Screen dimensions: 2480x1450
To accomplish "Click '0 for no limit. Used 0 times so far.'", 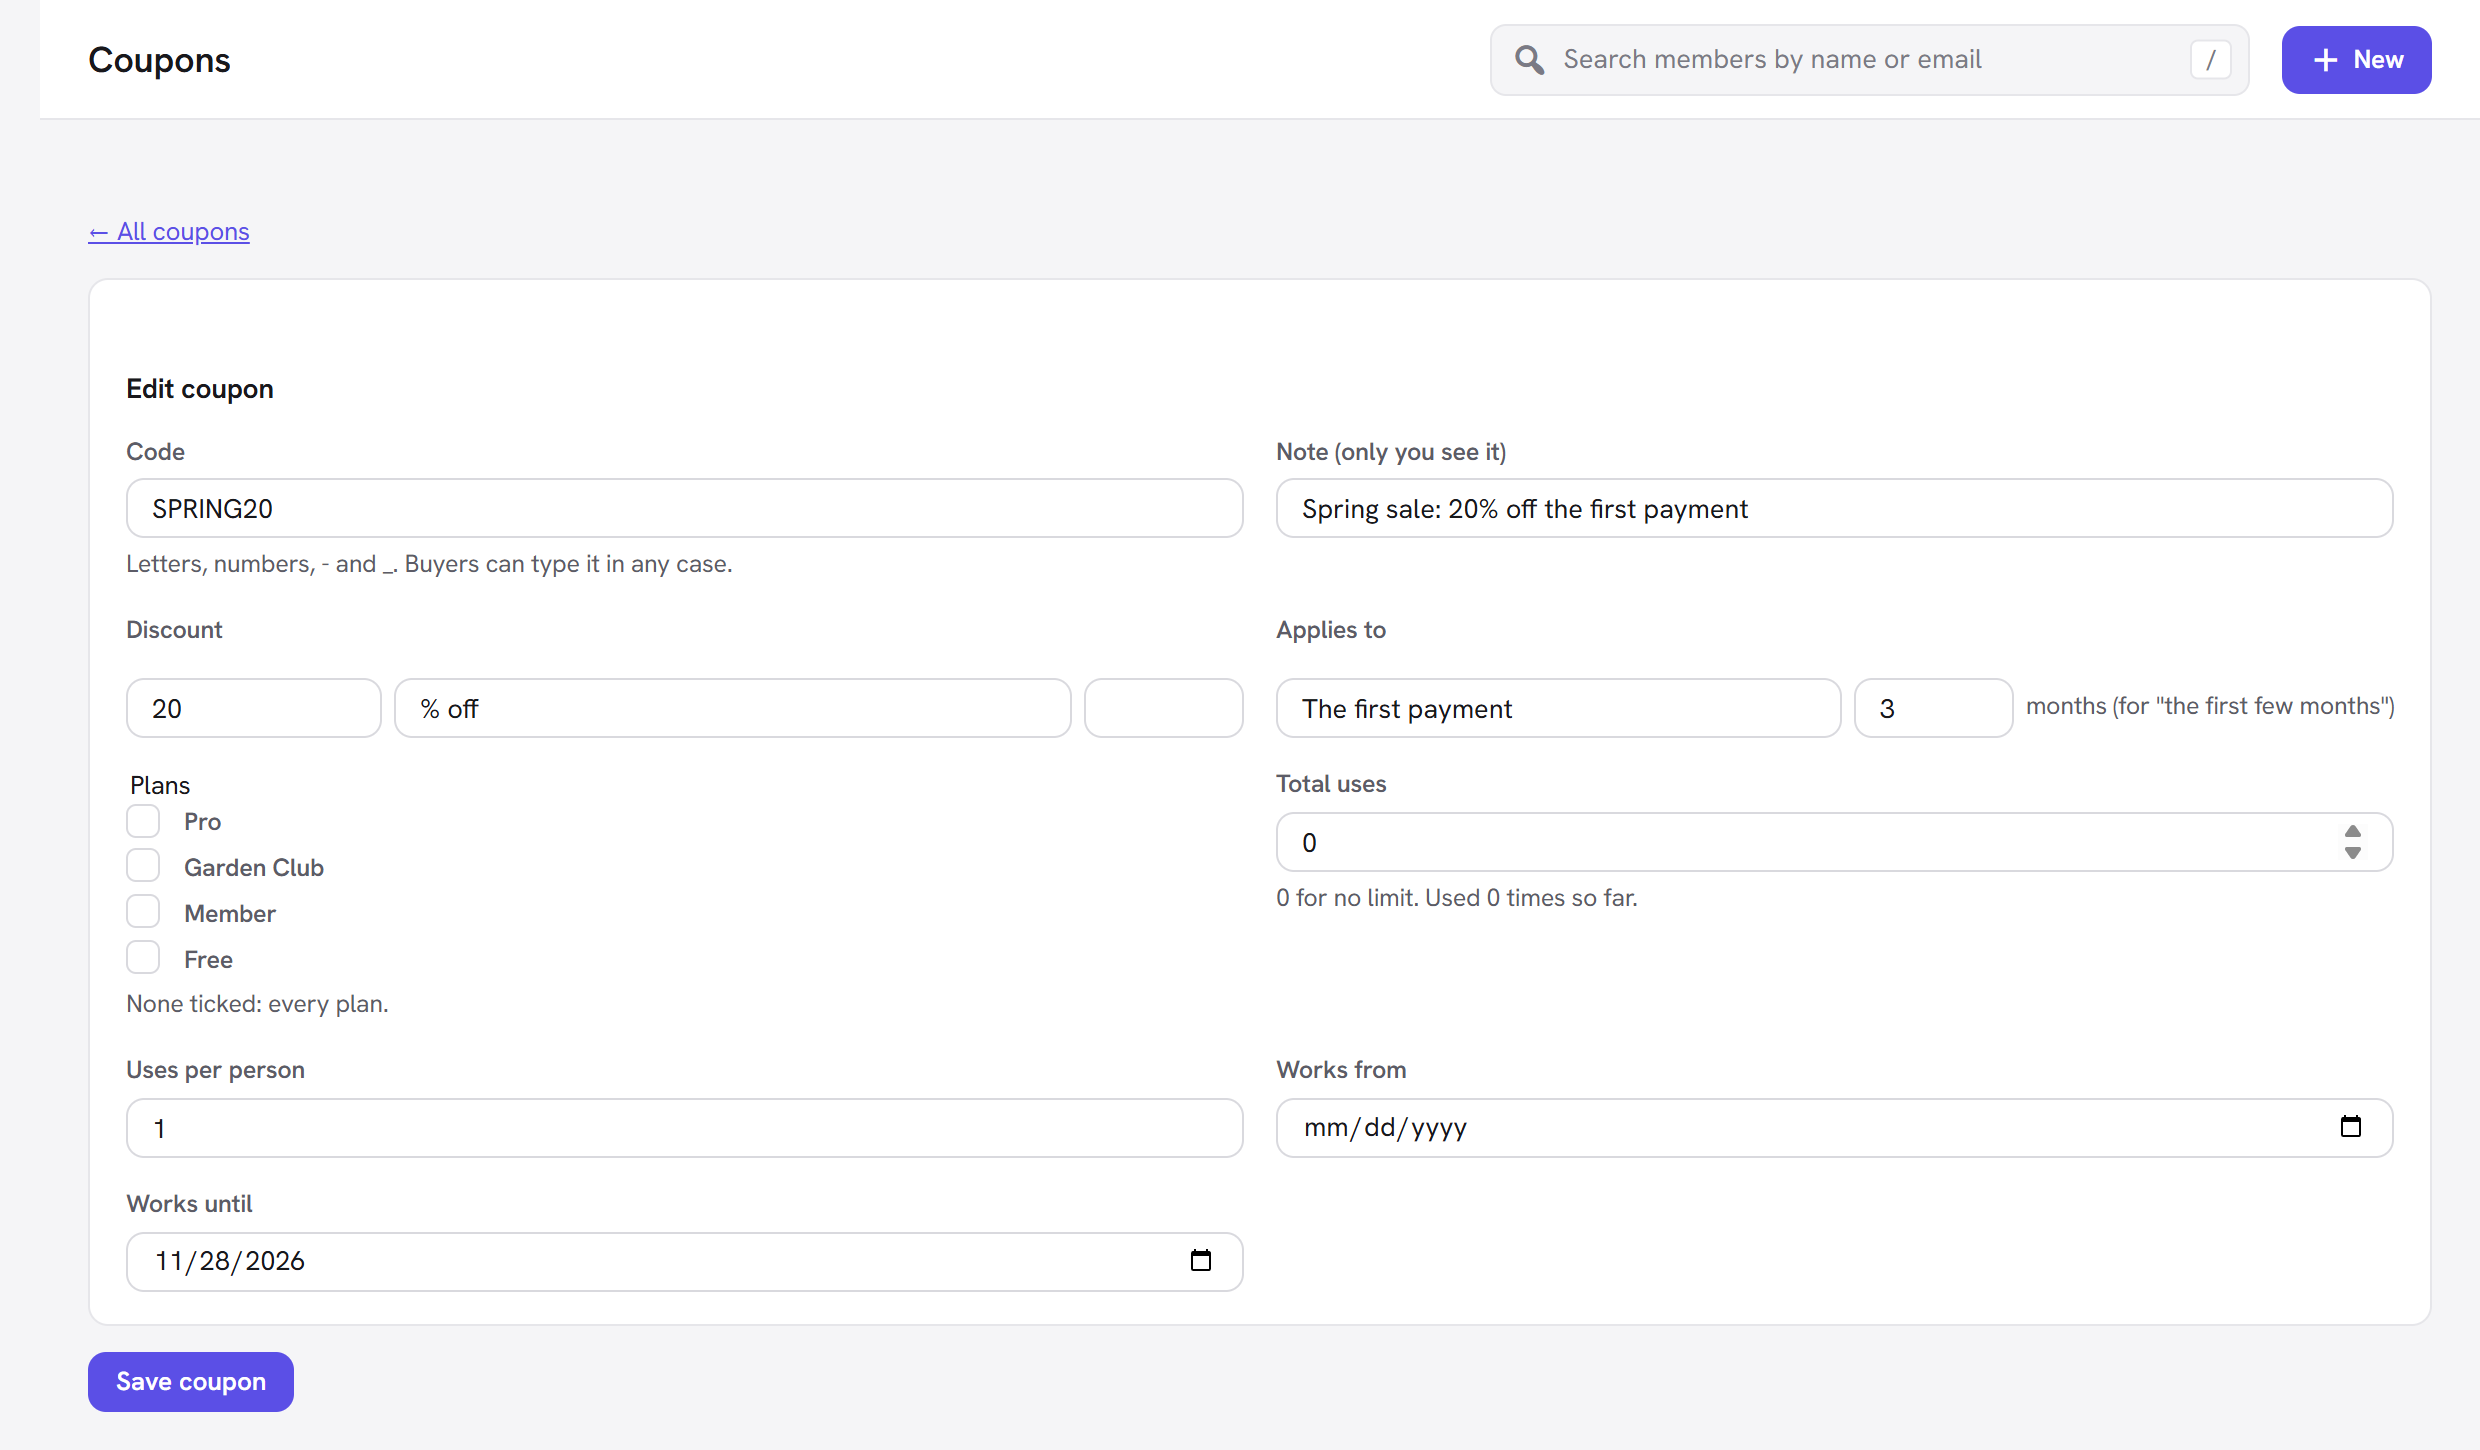I will click(1457, 898).
